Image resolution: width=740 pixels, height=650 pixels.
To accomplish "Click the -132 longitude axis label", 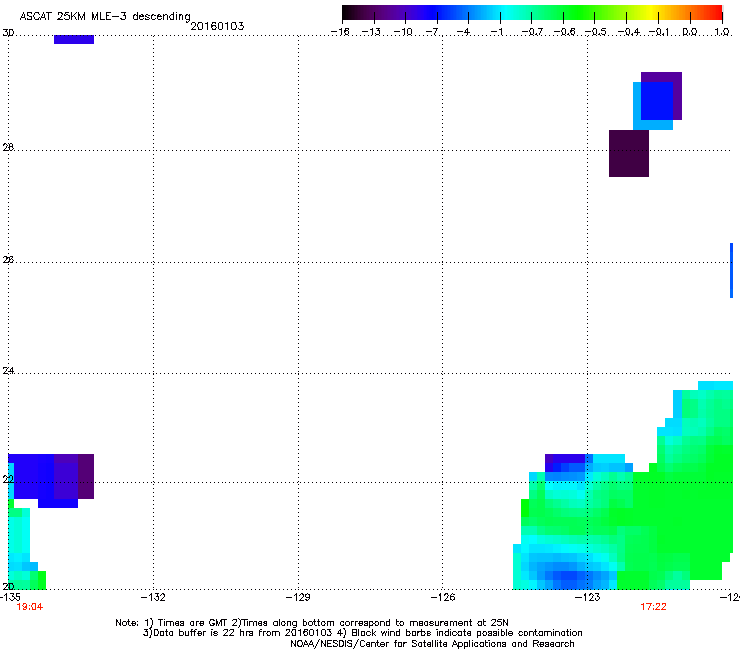I will tap(153, 597).
